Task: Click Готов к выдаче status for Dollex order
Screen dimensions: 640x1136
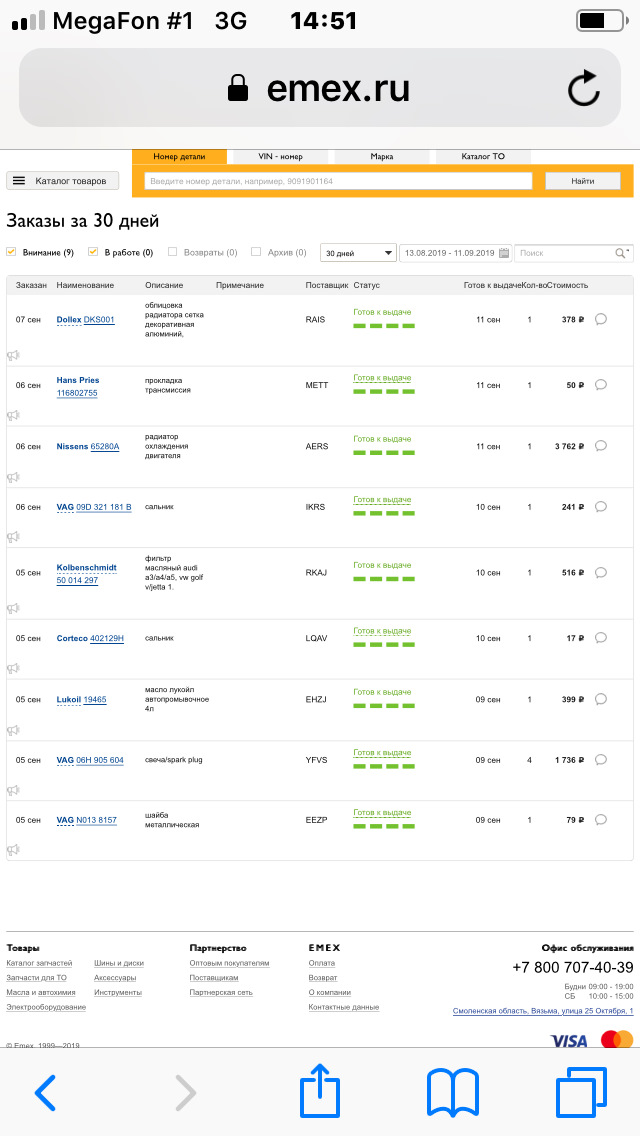Action: pyautogui.click(x=382, y=312)
